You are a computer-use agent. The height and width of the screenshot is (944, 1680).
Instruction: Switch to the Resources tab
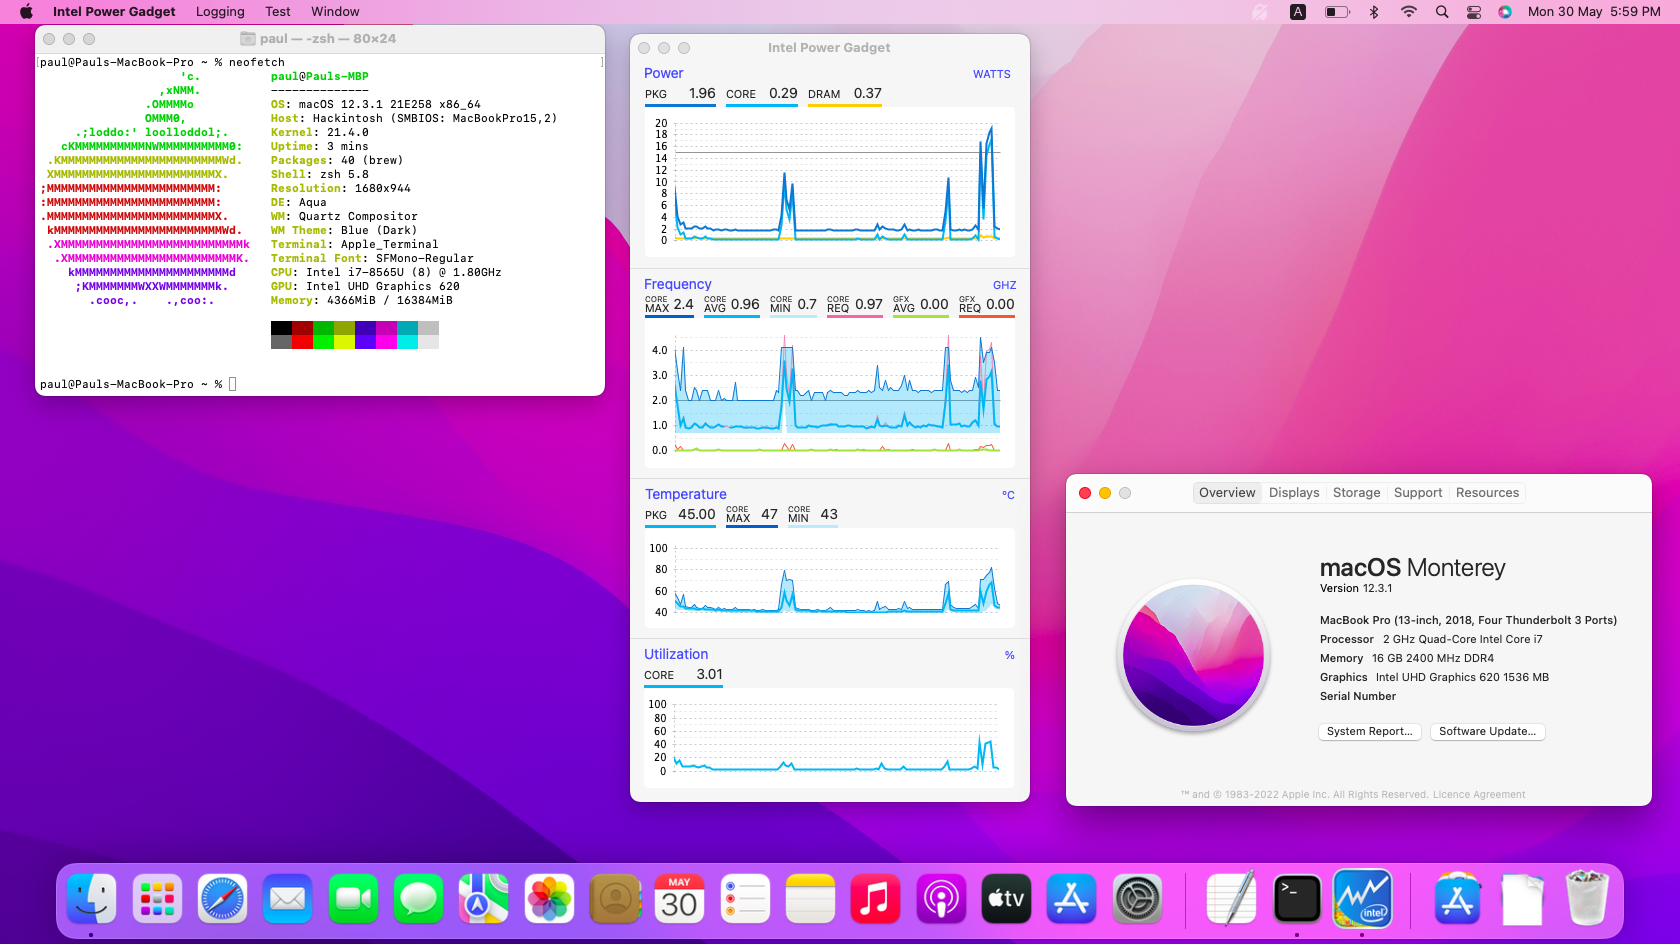(x=1487, y=493)
